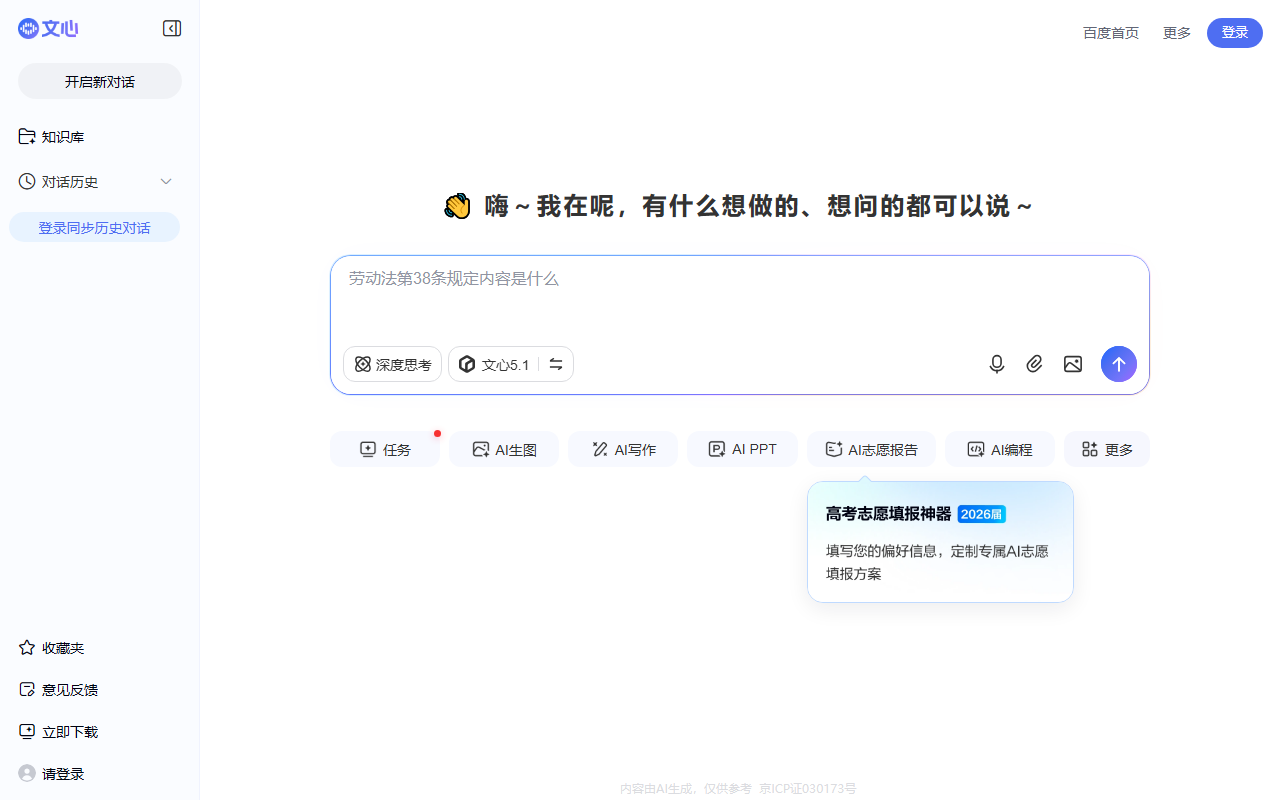Expand the 对话历史 section chevron
Viewport: 1280px width, 800px height.
tap(166, 182)
